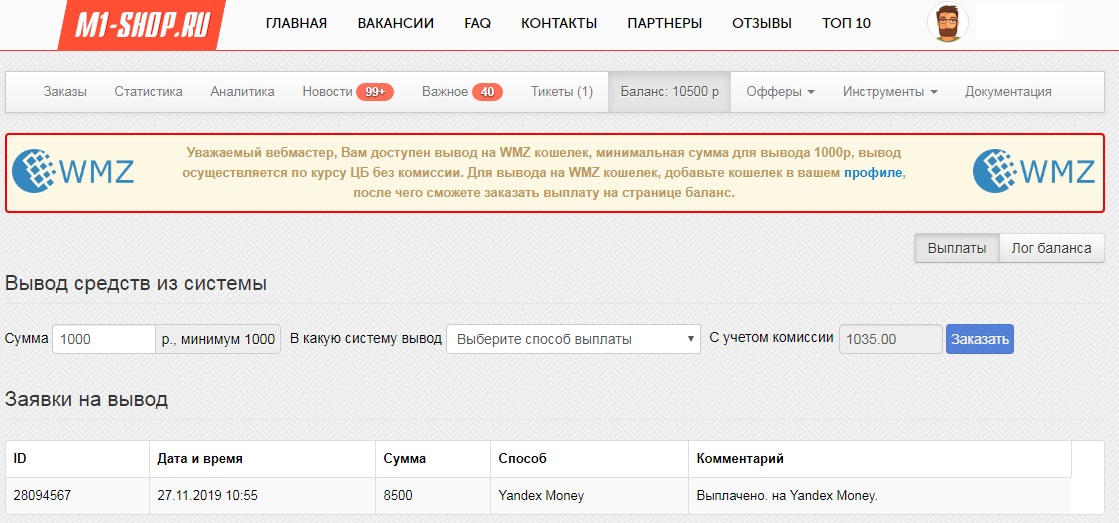
Task: Open Важное with 40 badge
Action: (461, 92)
